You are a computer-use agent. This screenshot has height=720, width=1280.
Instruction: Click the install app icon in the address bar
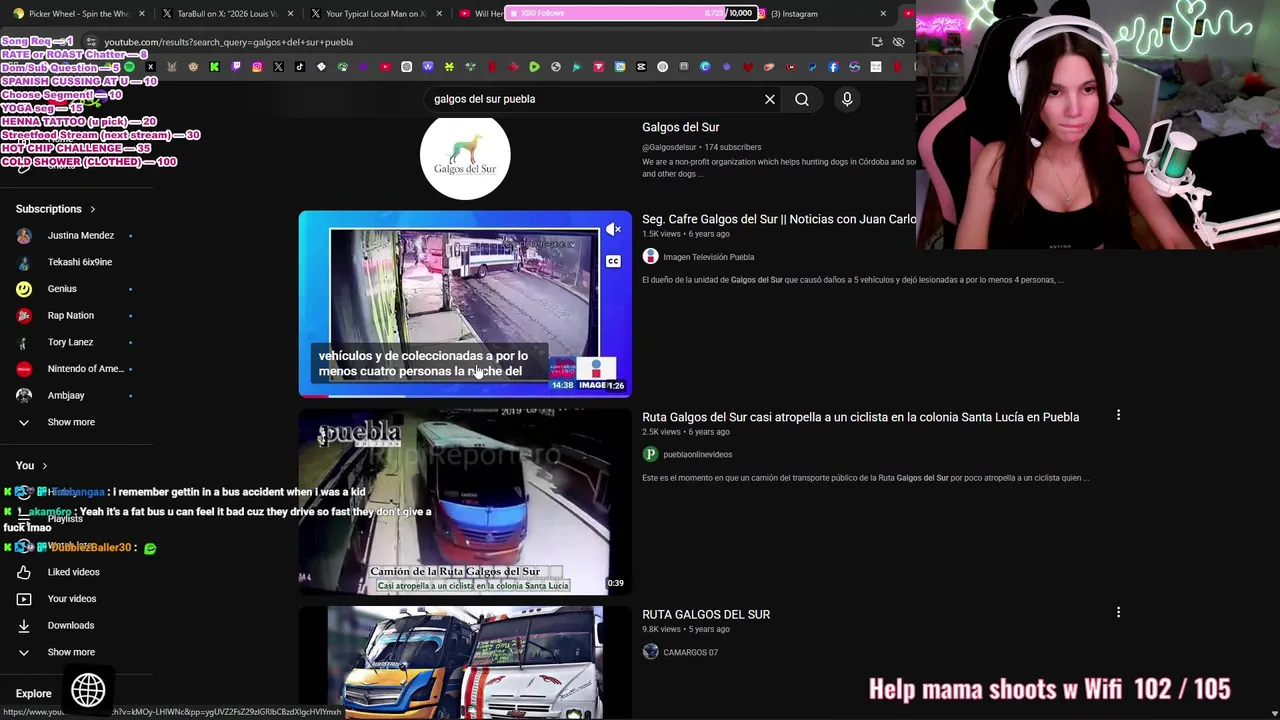click(x=877, y=42)
